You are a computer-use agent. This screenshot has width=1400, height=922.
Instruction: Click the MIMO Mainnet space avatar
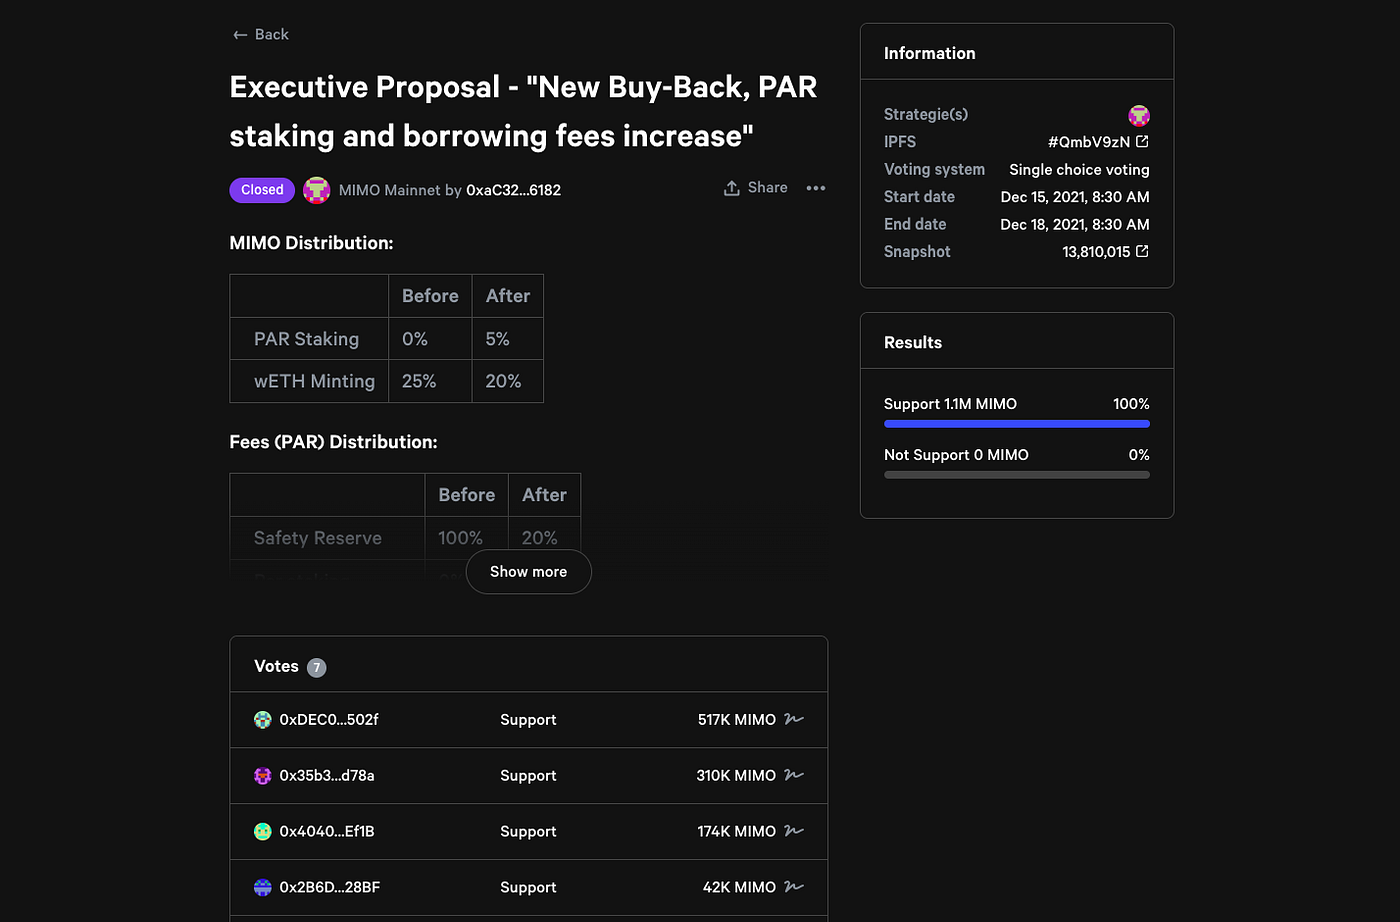tap(317, 190)
